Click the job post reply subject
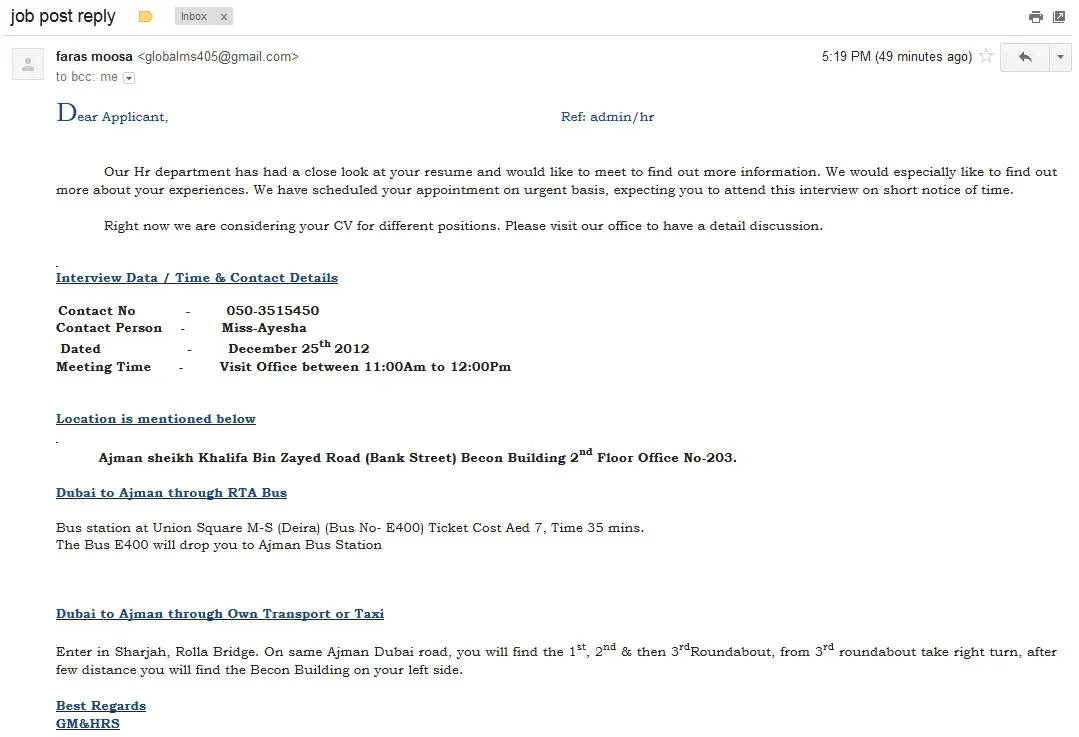Screen dimensions: 1079x737 click(x=63, y=17)
